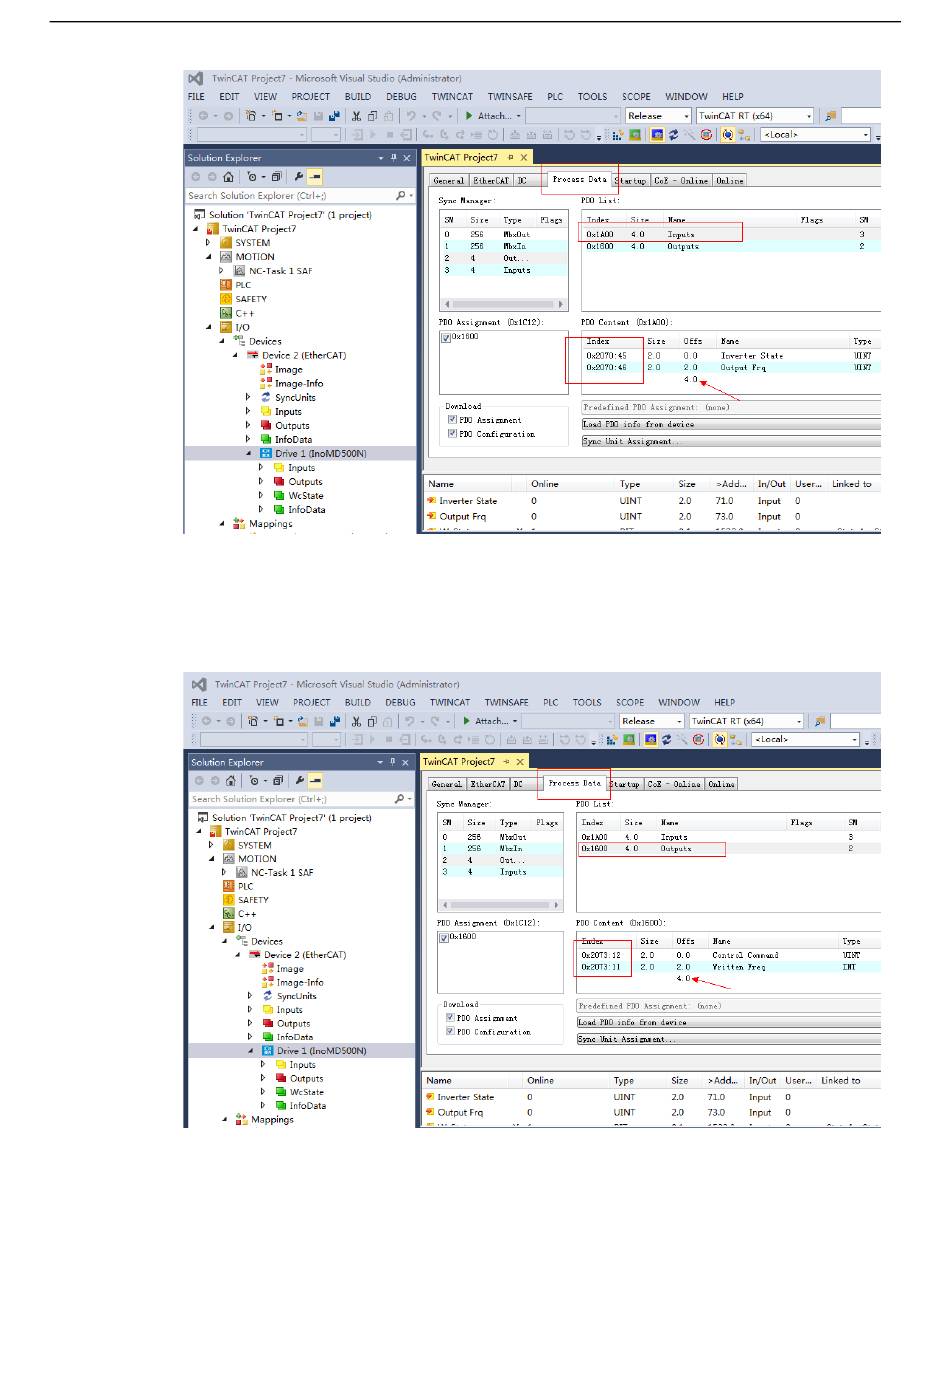Click Predefined PDO Assignment (none) in the second screenshot

point(729,1006)
